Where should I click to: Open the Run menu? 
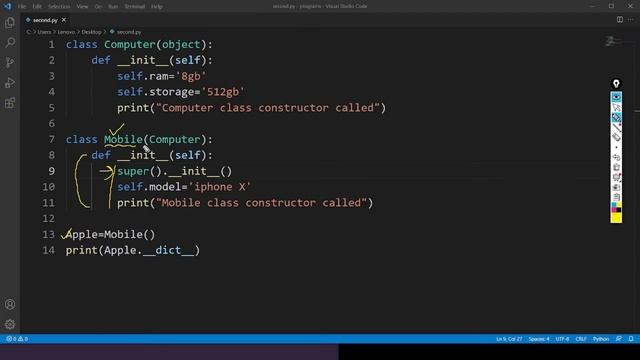(113, 7)
